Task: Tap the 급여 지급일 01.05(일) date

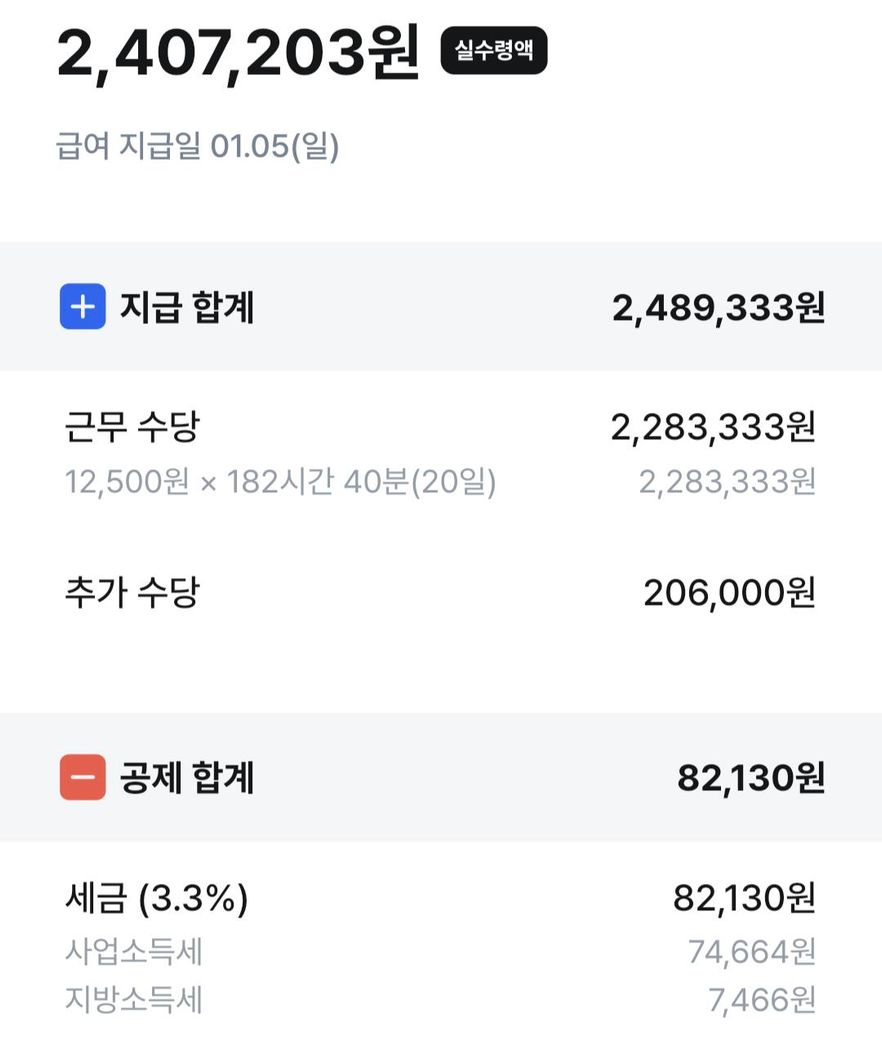Action: [x=197, y=148]
